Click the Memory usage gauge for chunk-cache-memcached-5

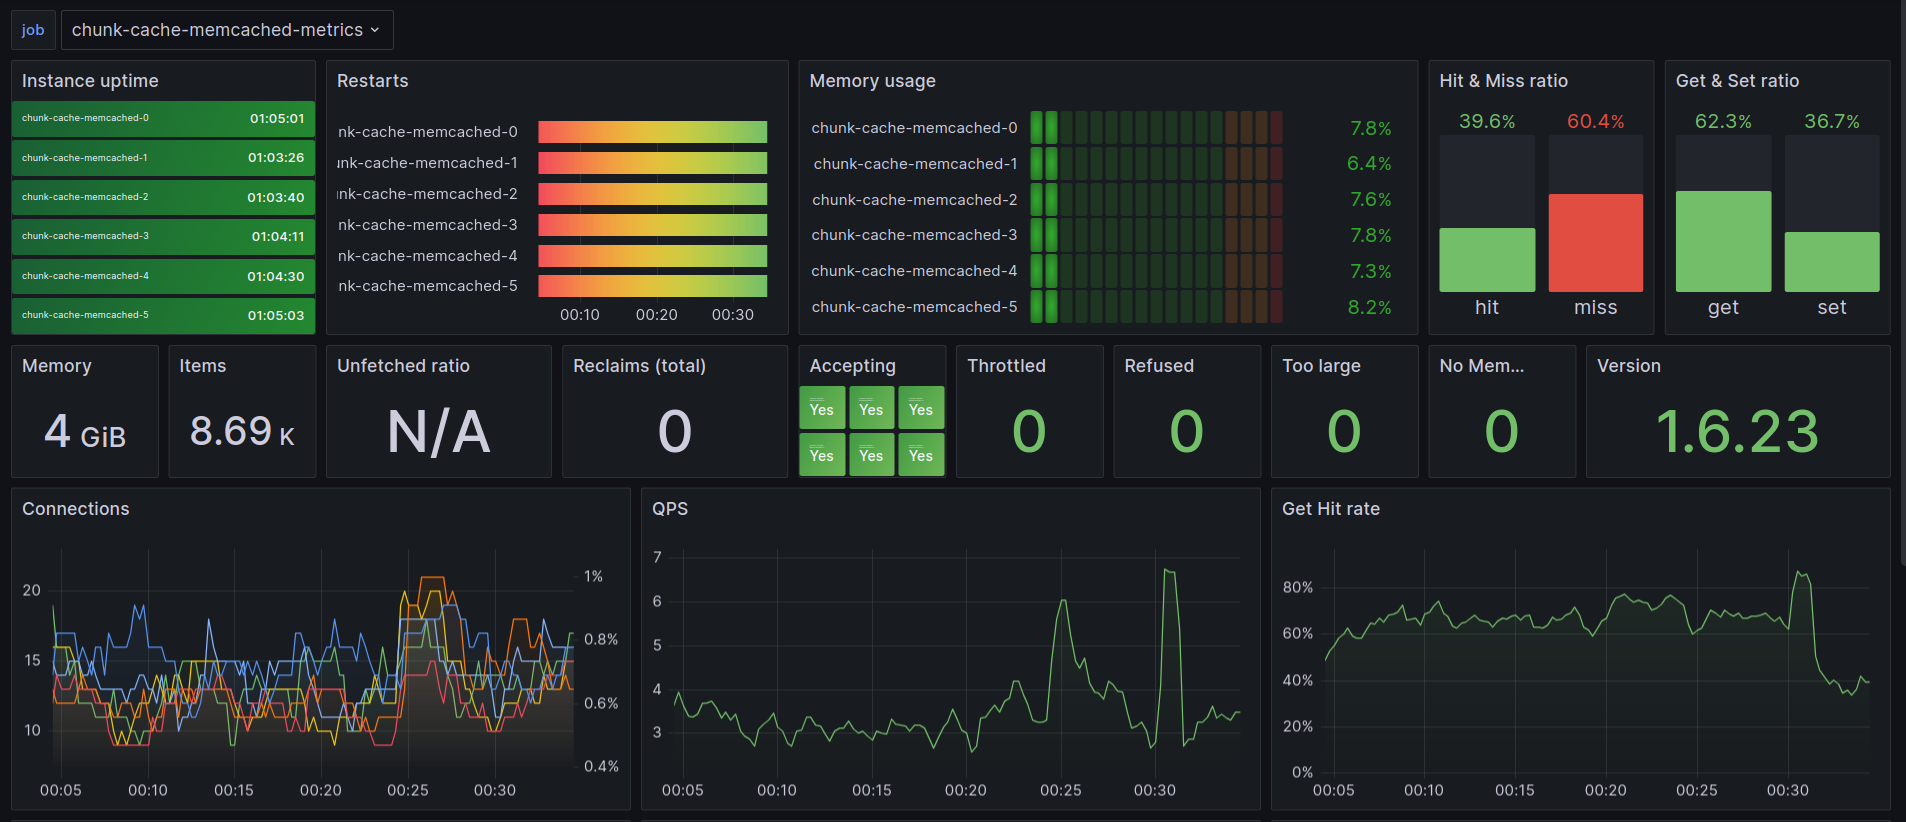[x=1156, y=307]
